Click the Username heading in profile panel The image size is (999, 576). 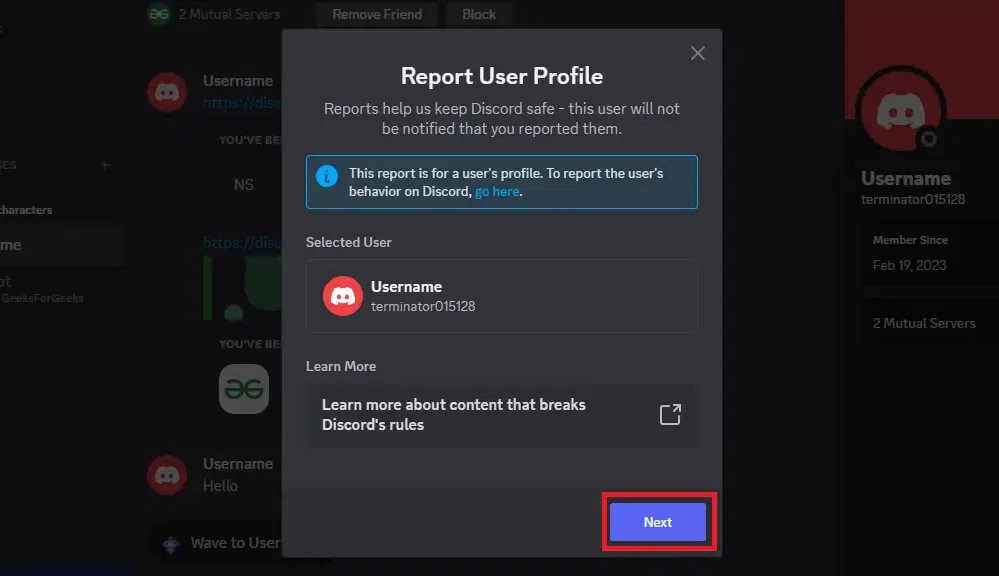905,178
